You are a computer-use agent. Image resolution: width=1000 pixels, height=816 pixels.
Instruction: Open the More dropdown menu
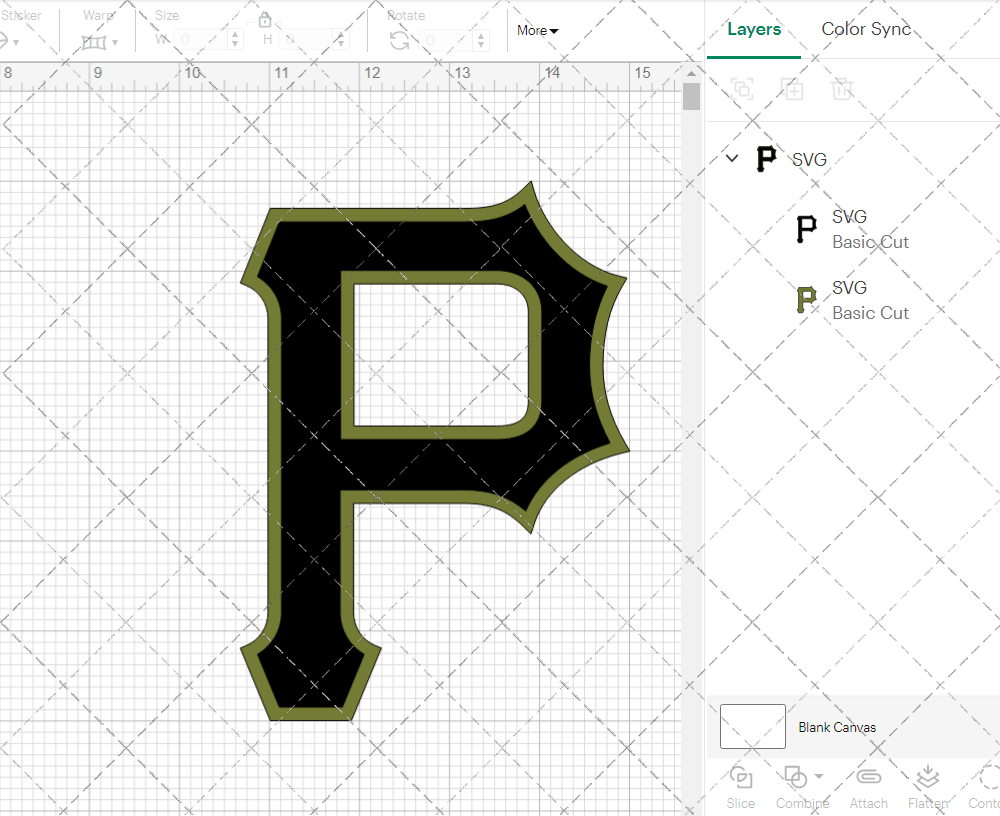(537, 31)
